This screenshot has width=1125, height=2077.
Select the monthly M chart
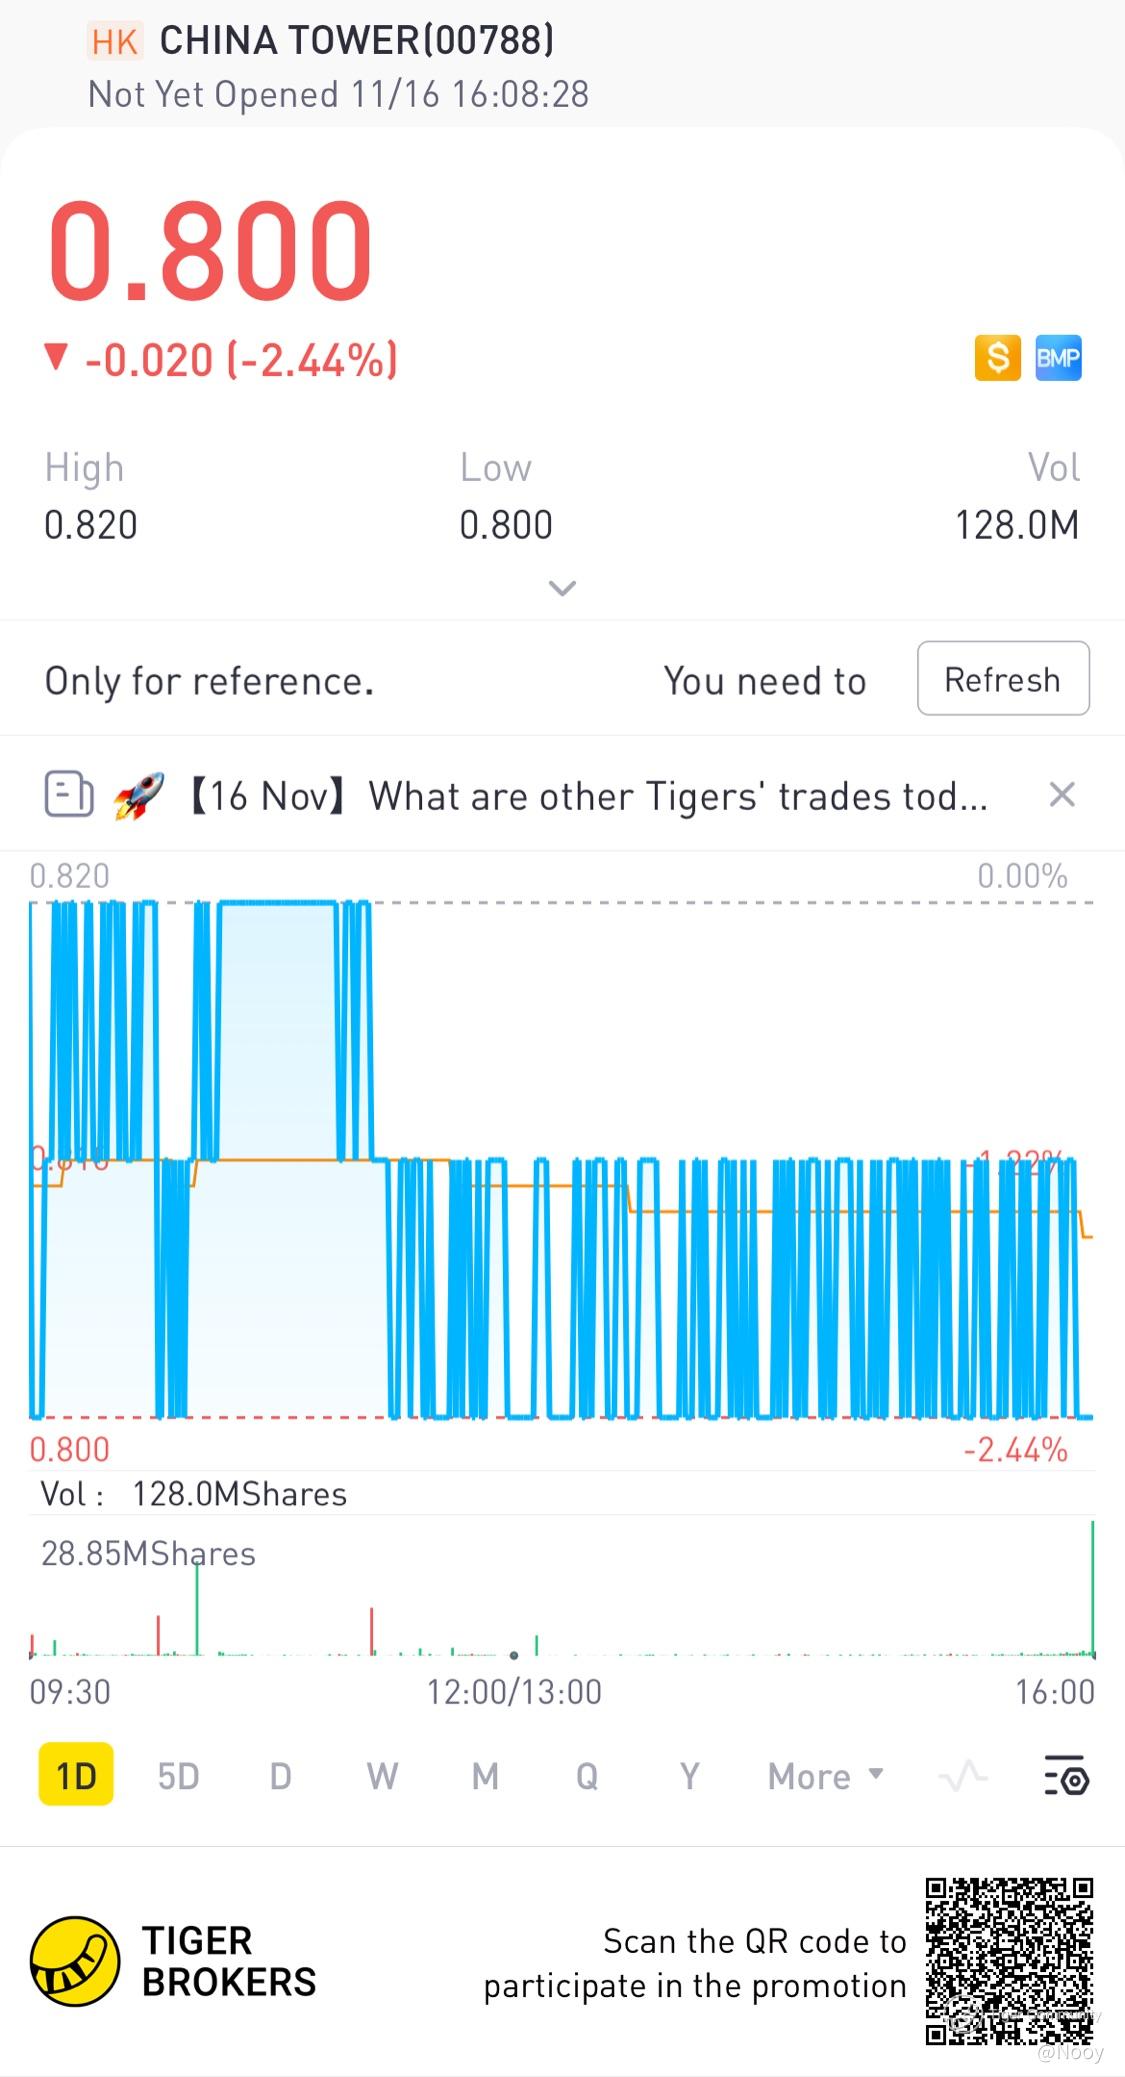485,1776
